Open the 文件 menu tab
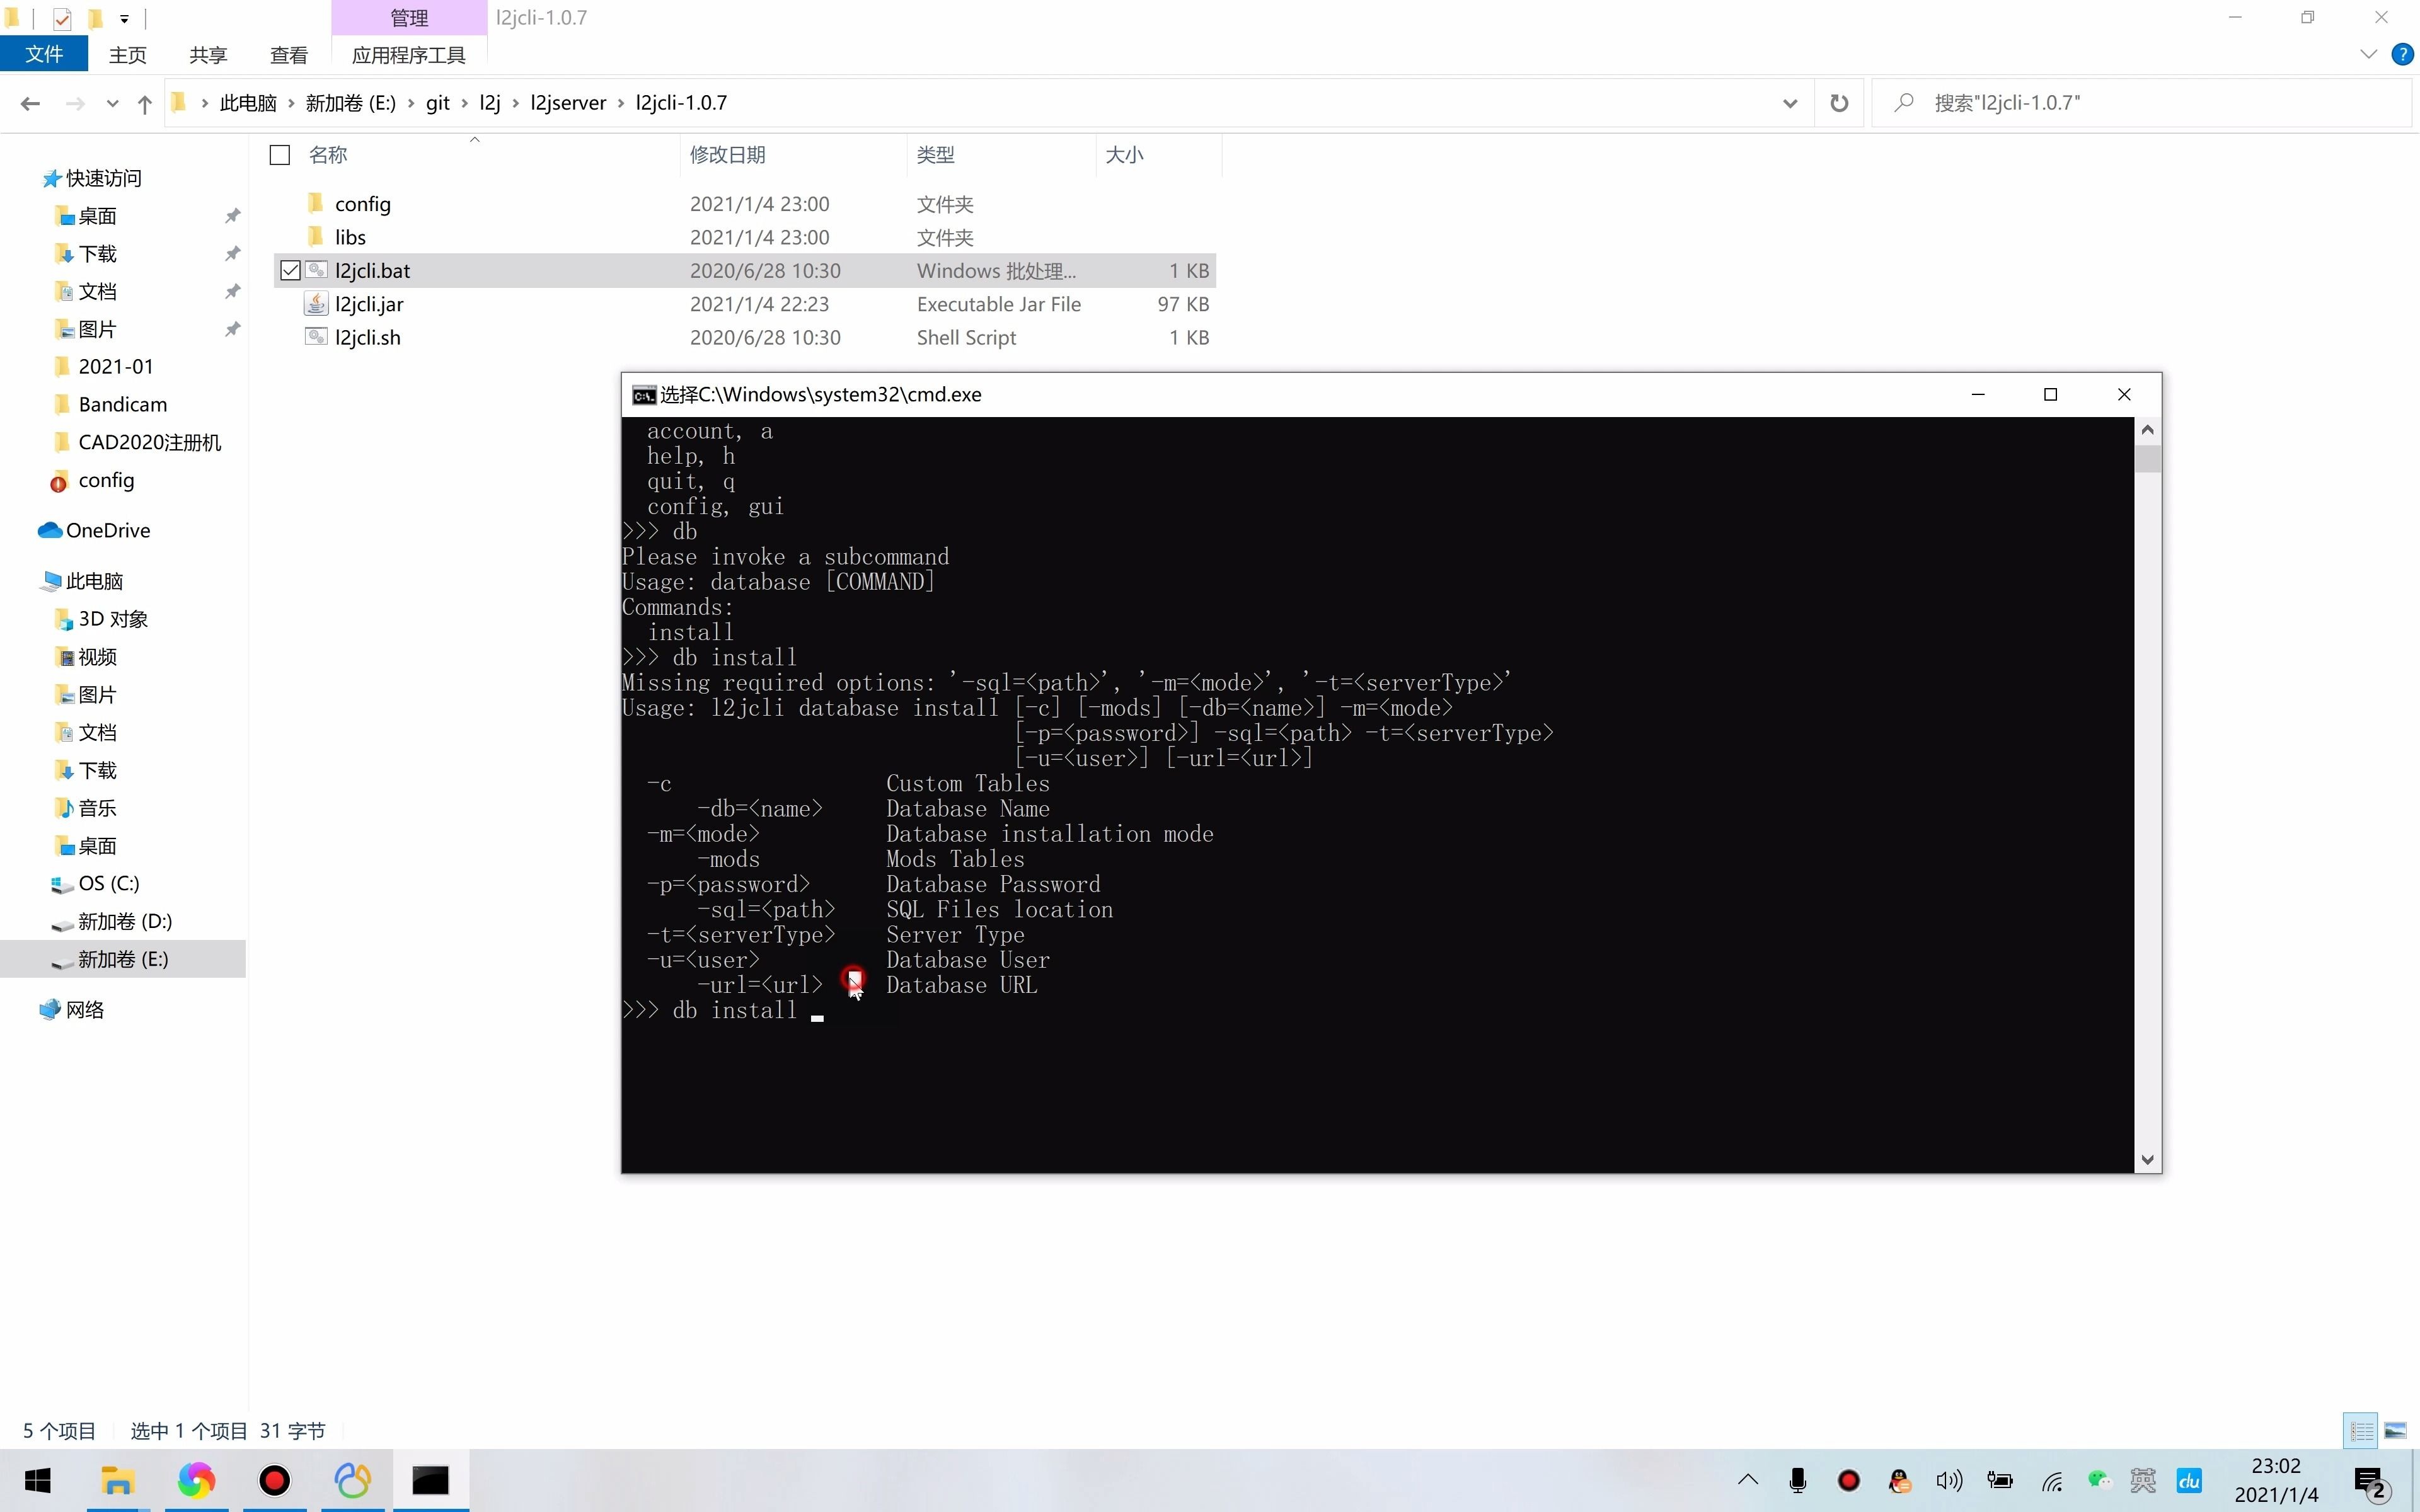2420x1512 pixels. click(44, 54)
